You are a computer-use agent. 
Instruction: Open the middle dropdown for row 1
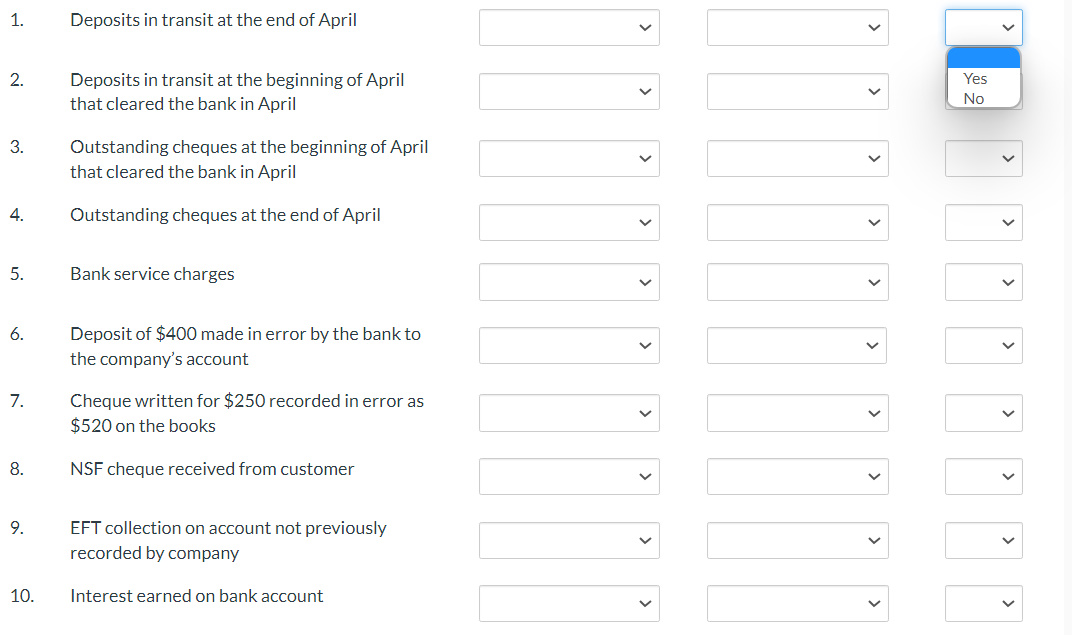[797, 27]
